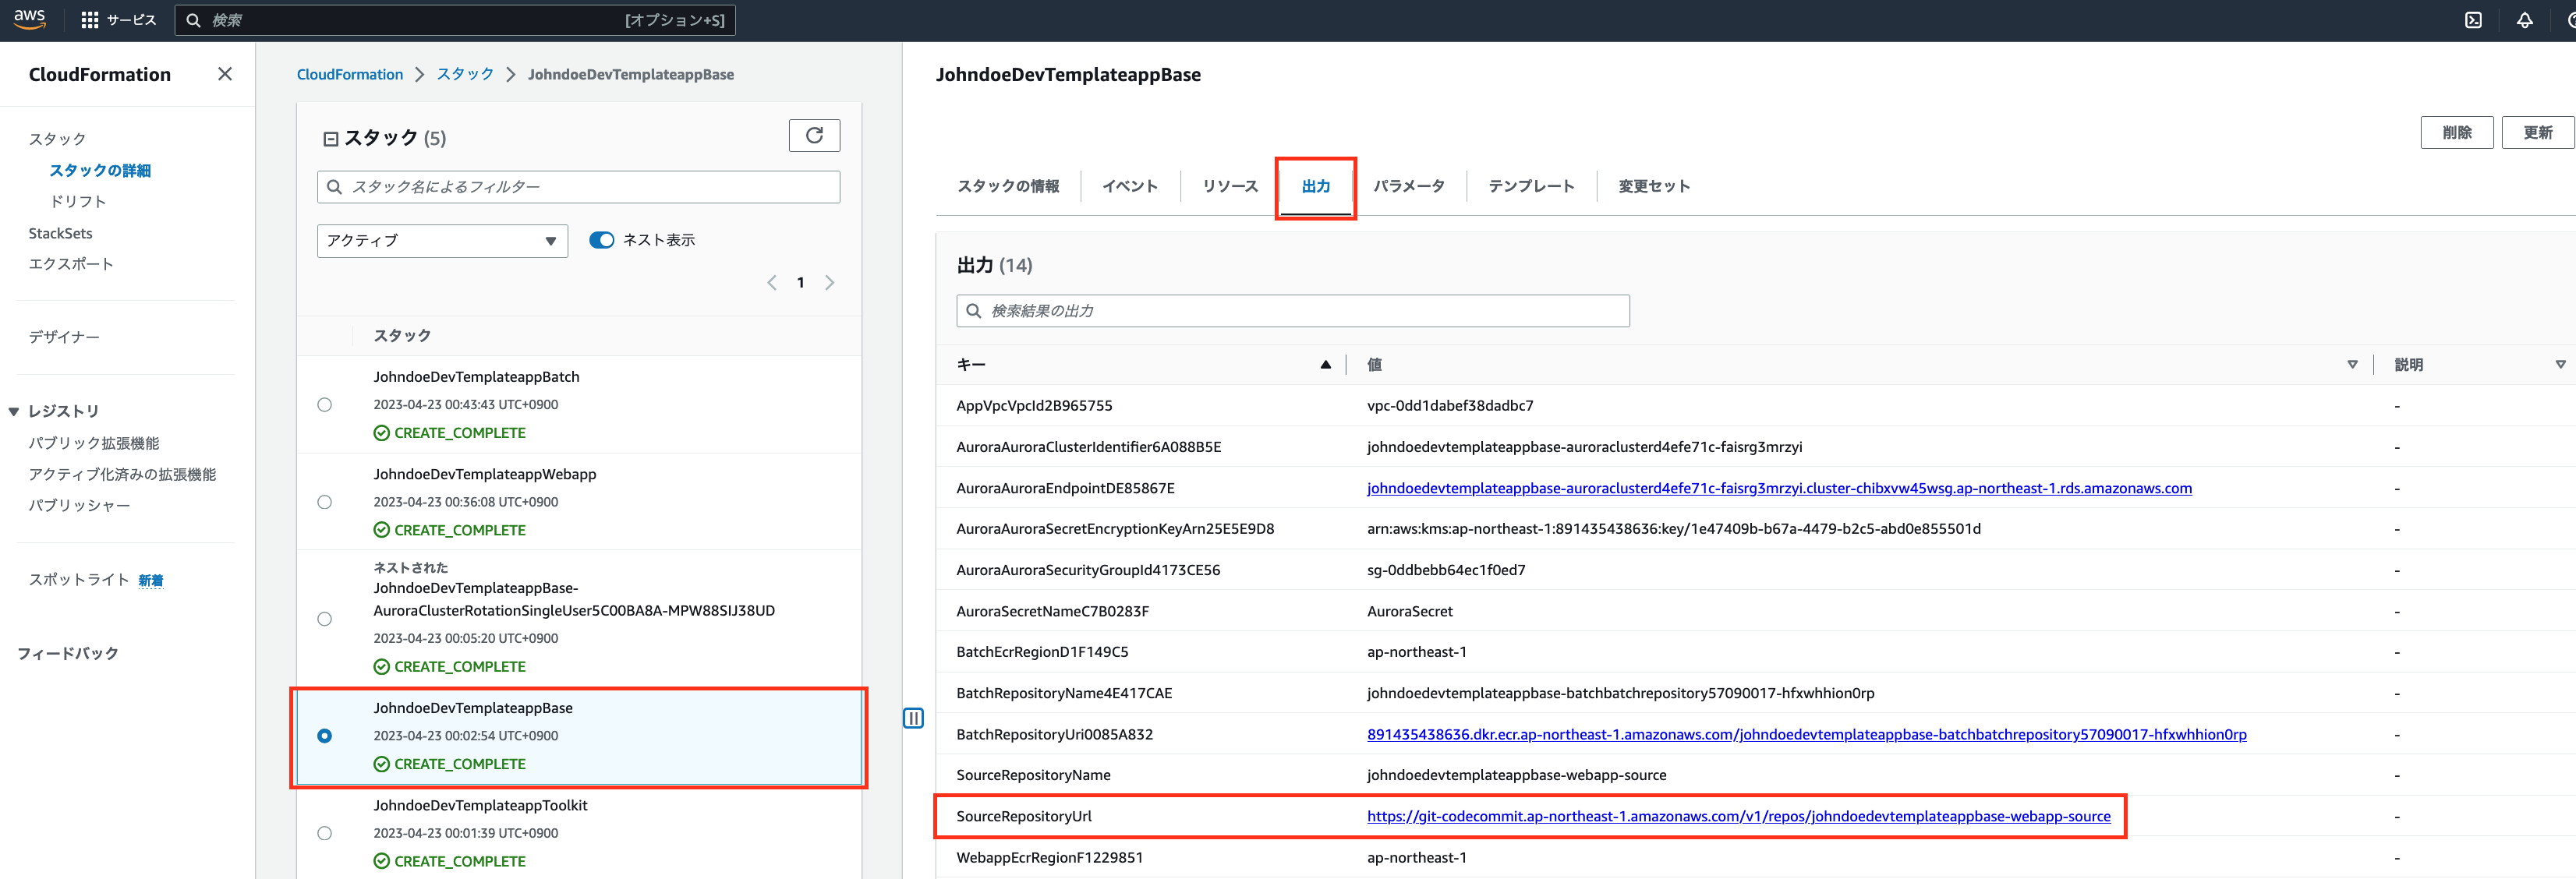Open the description column sort arrow
Screen dimensions: 2576x879
(x=2560, y=365)
